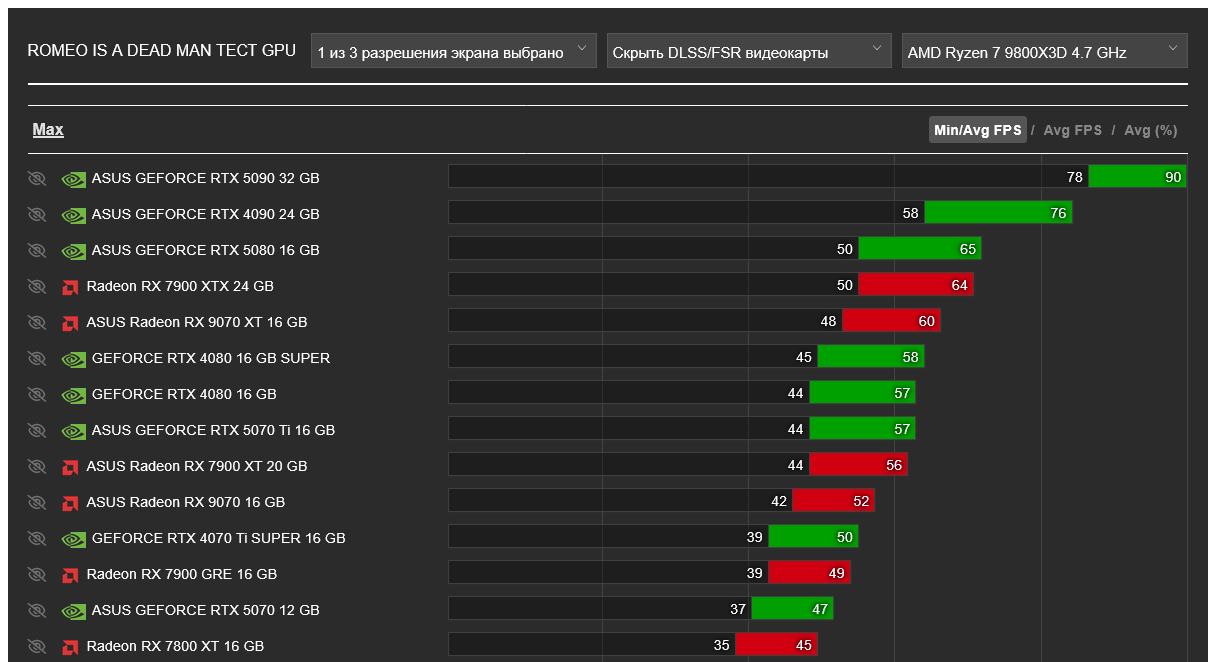Click the NVIDIA logo beside RTX 5070 Ti
The height and width of the screenshot is (662, 1220).
(x=73, y=431)
